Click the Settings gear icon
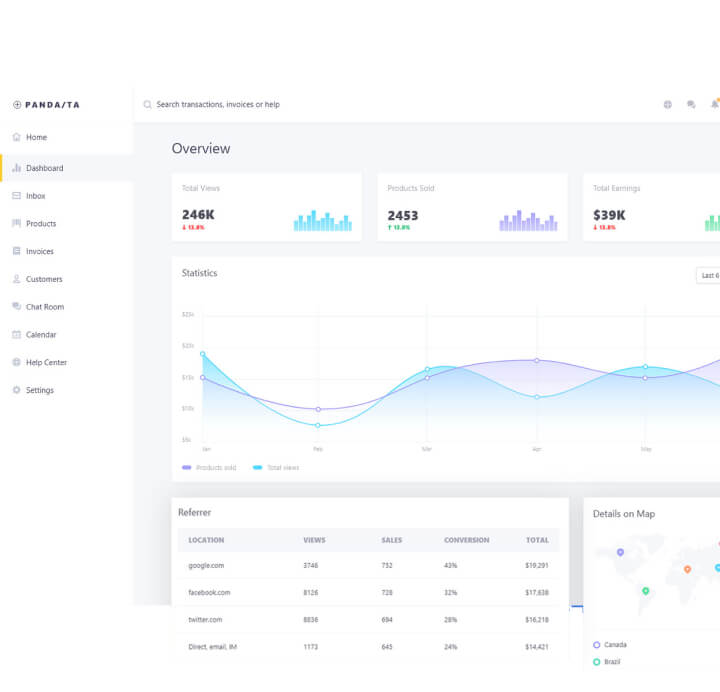720x692 pixels. (x=16, y=390)
